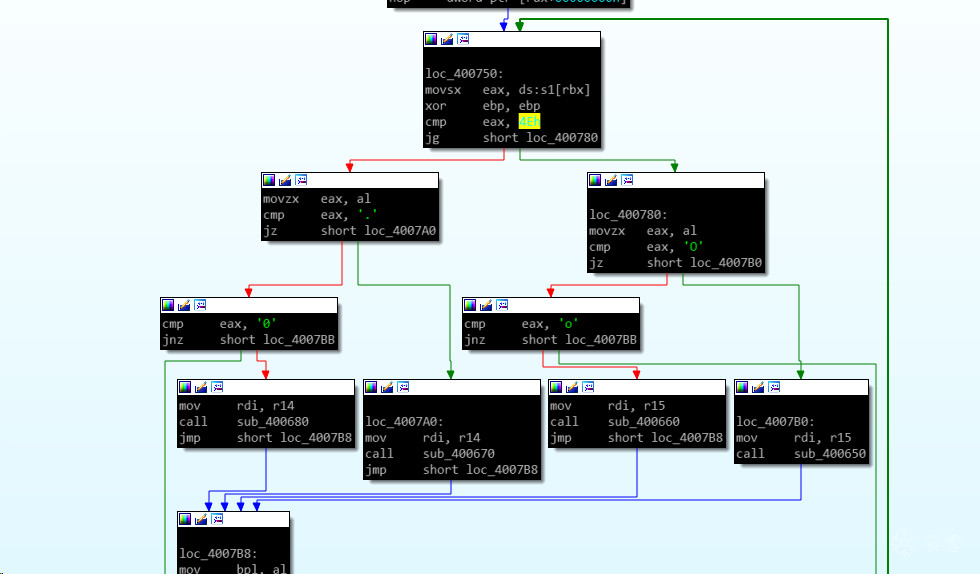
Task: Open node color picker on the cmp eax, '.' block
Action: 269,180
